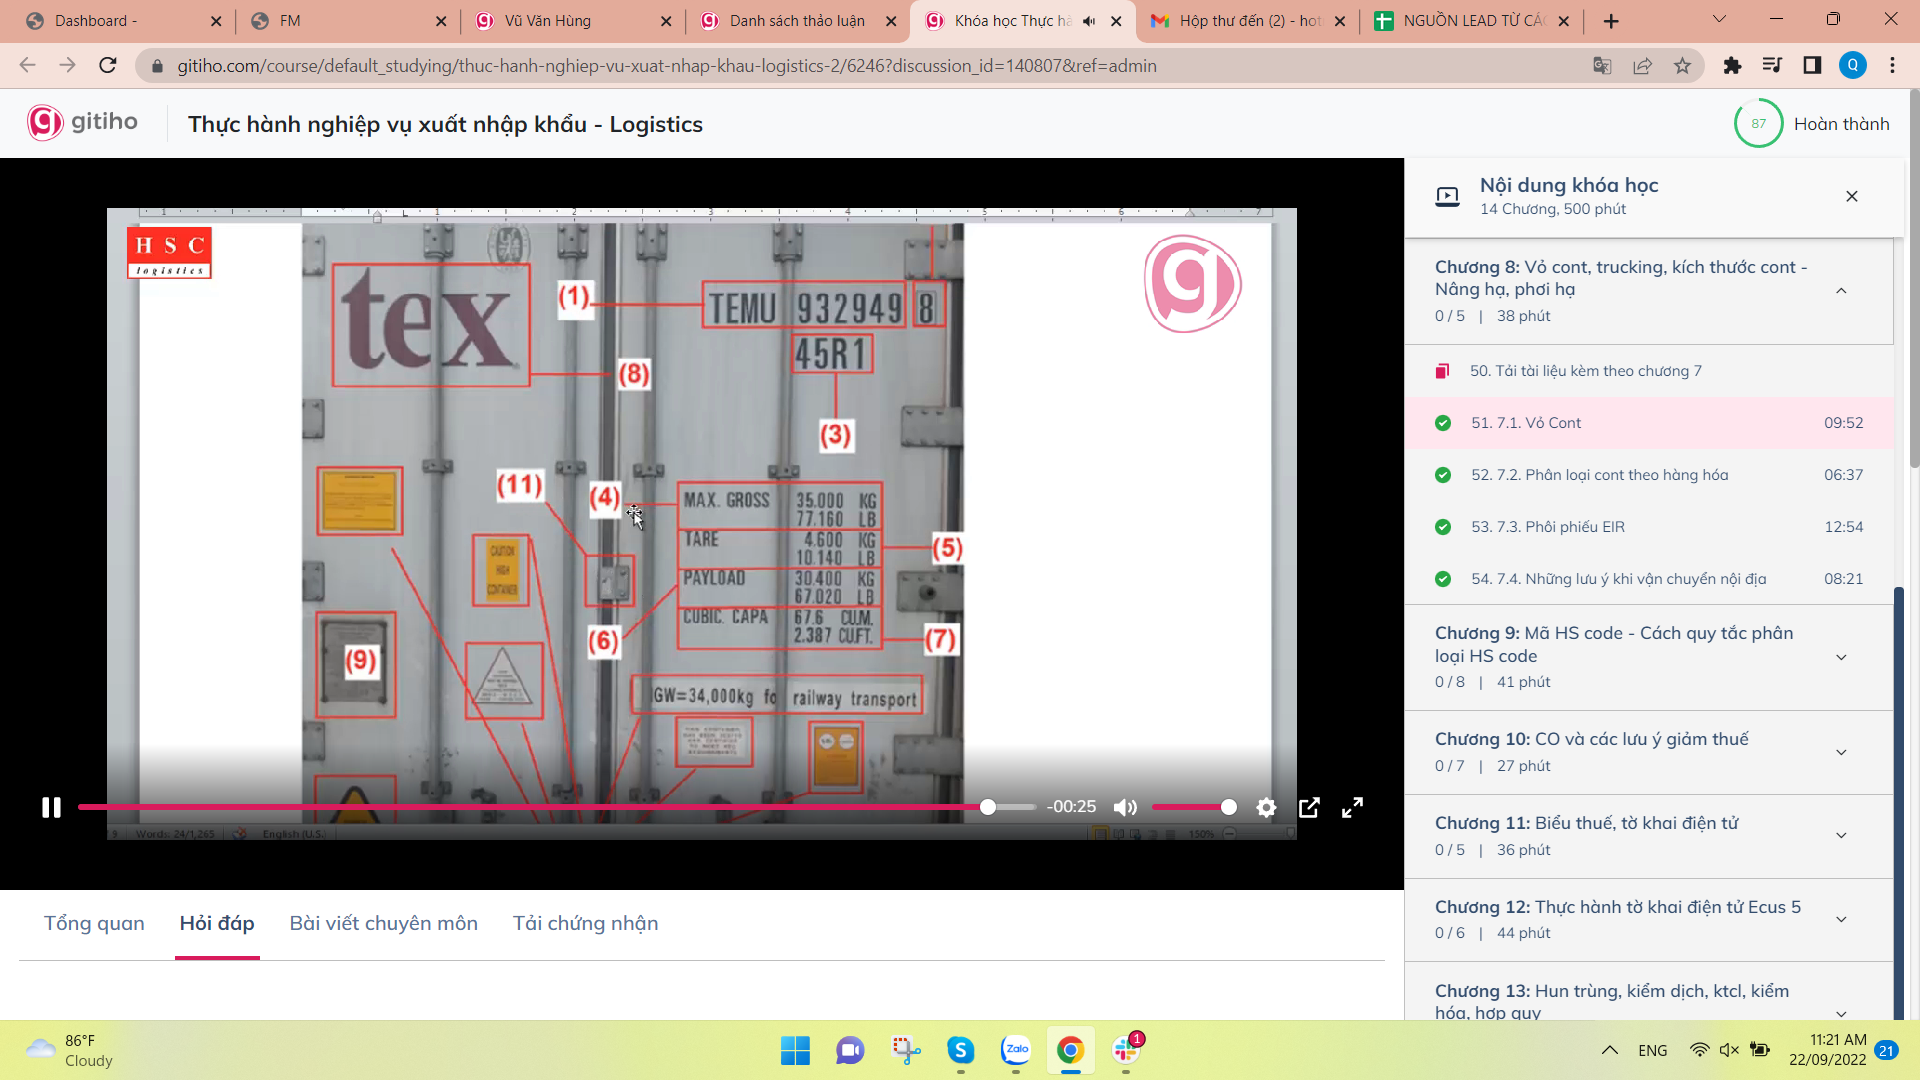Expand Chương 11 Biểu thuế section

tap(1841, 836)
